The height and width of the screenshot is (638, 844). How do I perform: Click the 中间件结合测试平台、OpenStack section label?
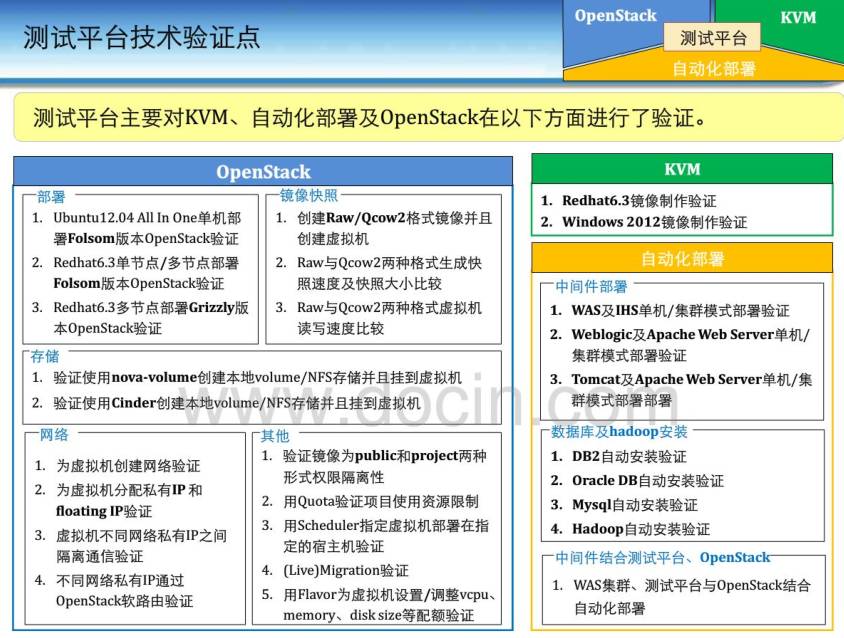click(663, 557)
